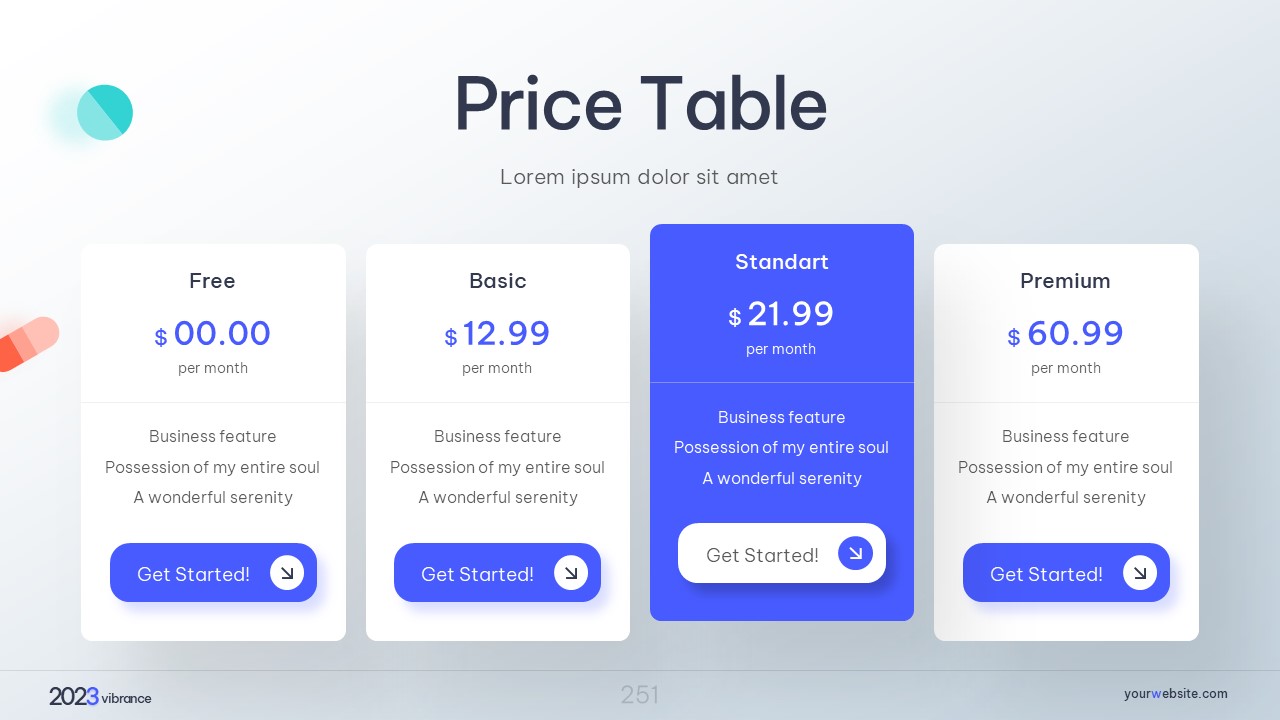1280x720 pixels.
Task: Select the Standart plan title
Action: click(x=781, y=262)
